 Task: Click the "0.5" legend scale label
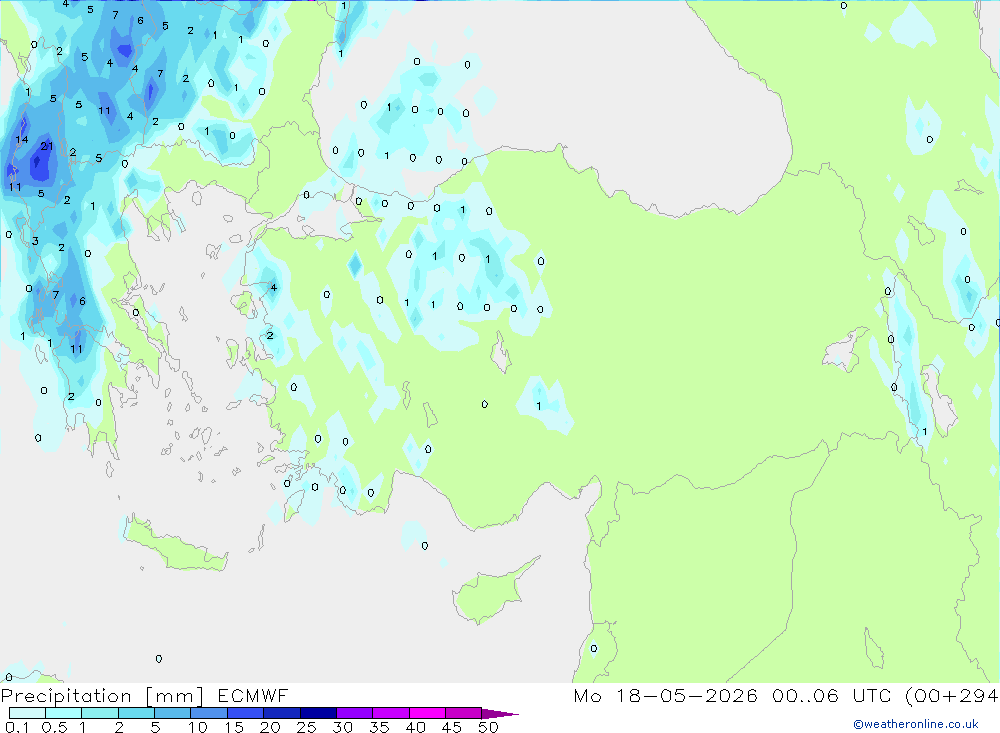click(54, 727)
